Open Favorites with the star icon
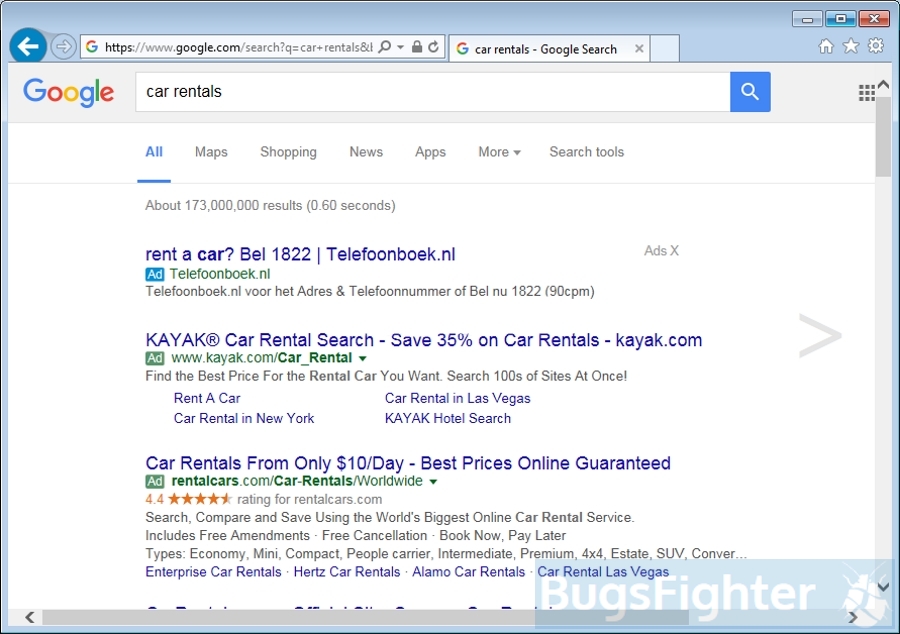This screenshot has width=900, height=634. tap(851, 46)
